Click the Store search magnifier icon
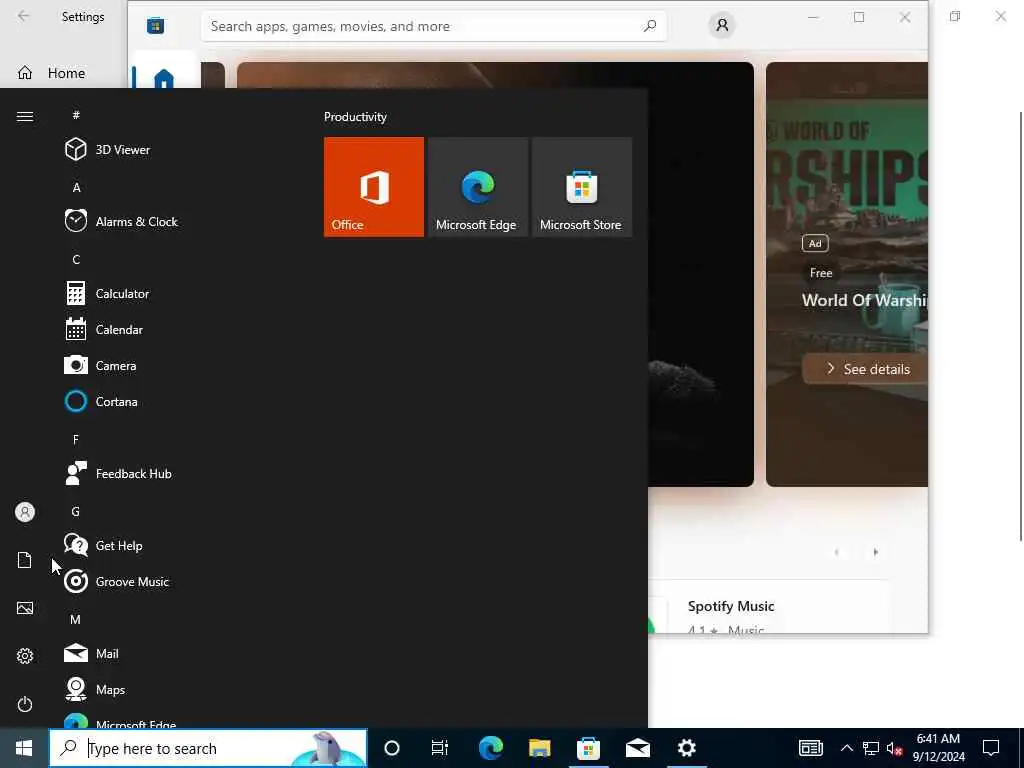The height and width of the screenshot is (768, 1024). (649, 26)
